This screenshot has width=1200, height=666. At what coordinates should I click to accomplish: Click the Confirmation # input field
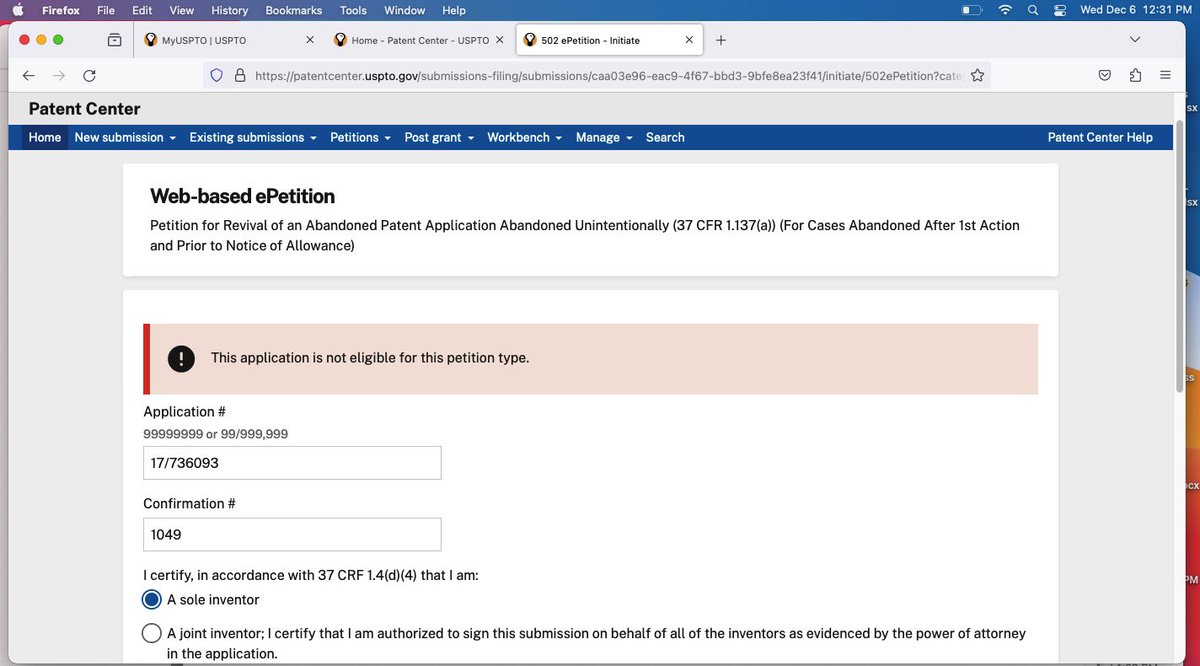(292, 534)
